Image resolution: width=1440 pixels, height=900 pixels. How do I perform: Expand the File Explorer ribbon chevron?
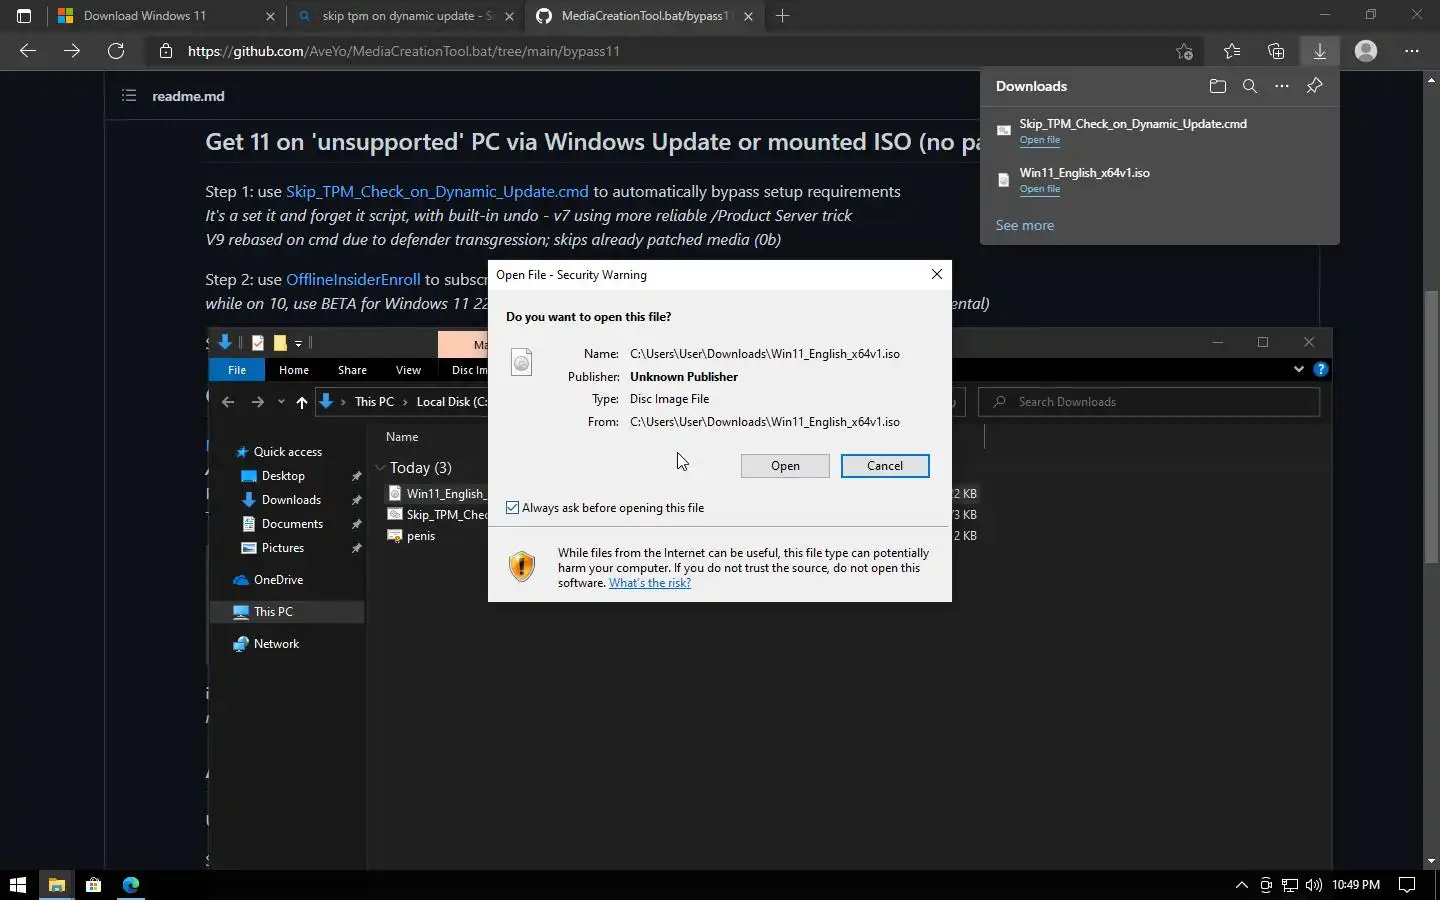(1298, 369)
